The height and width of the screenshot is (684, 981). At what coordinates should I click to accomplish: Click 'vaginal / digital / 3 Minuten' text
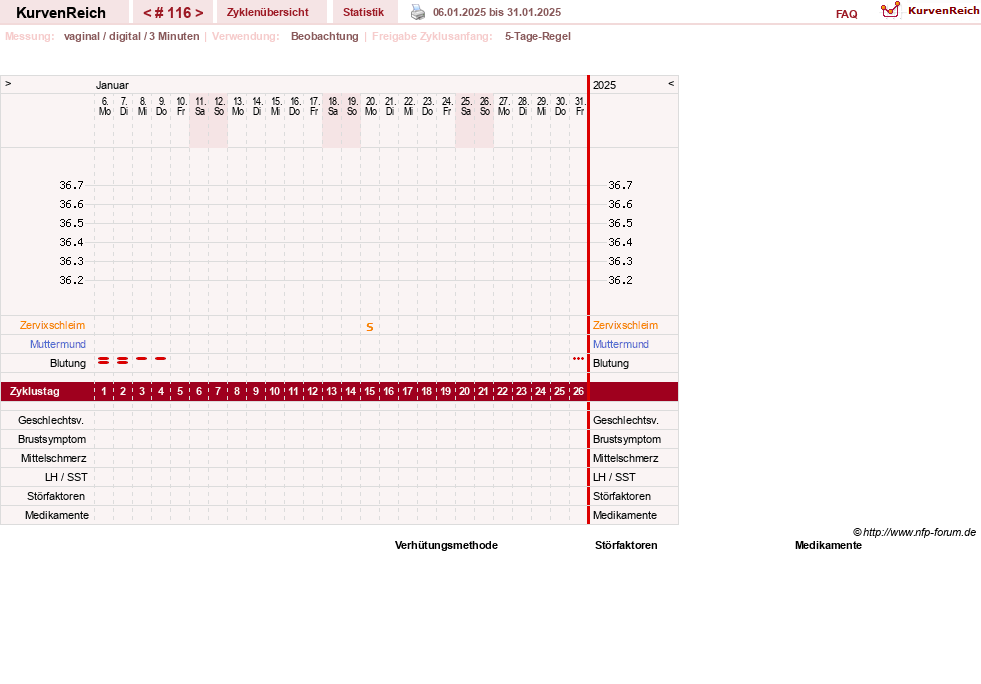click(131, 36)
